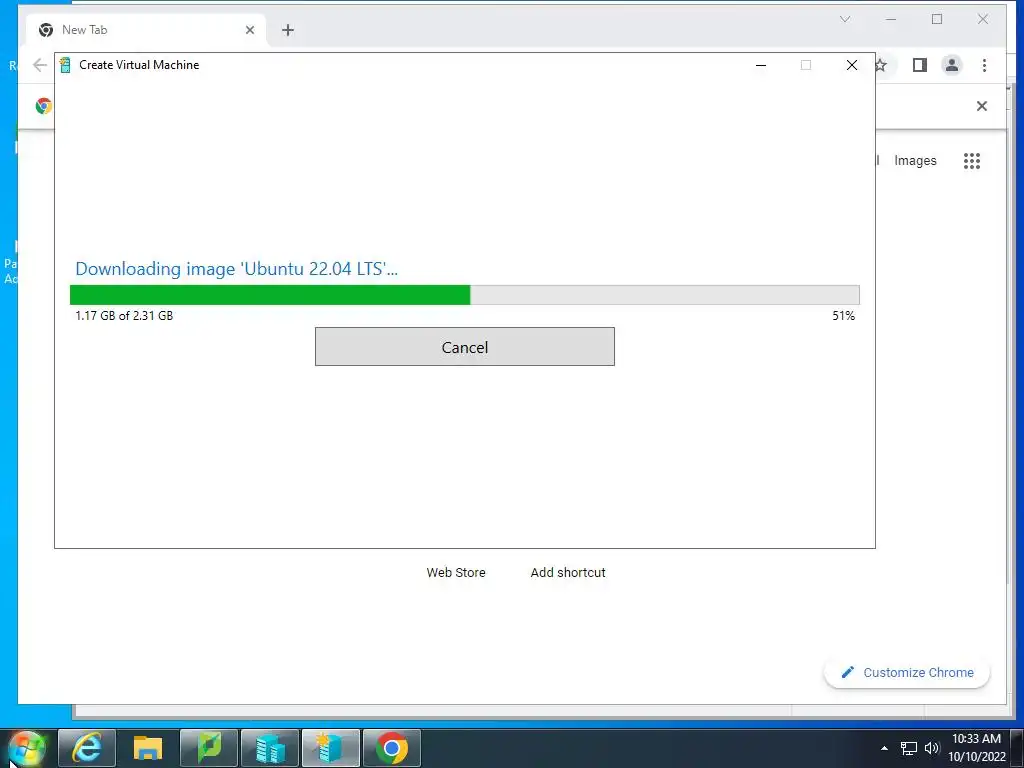
Task: Open the Images link on the New Tab page
Action: 915,161
